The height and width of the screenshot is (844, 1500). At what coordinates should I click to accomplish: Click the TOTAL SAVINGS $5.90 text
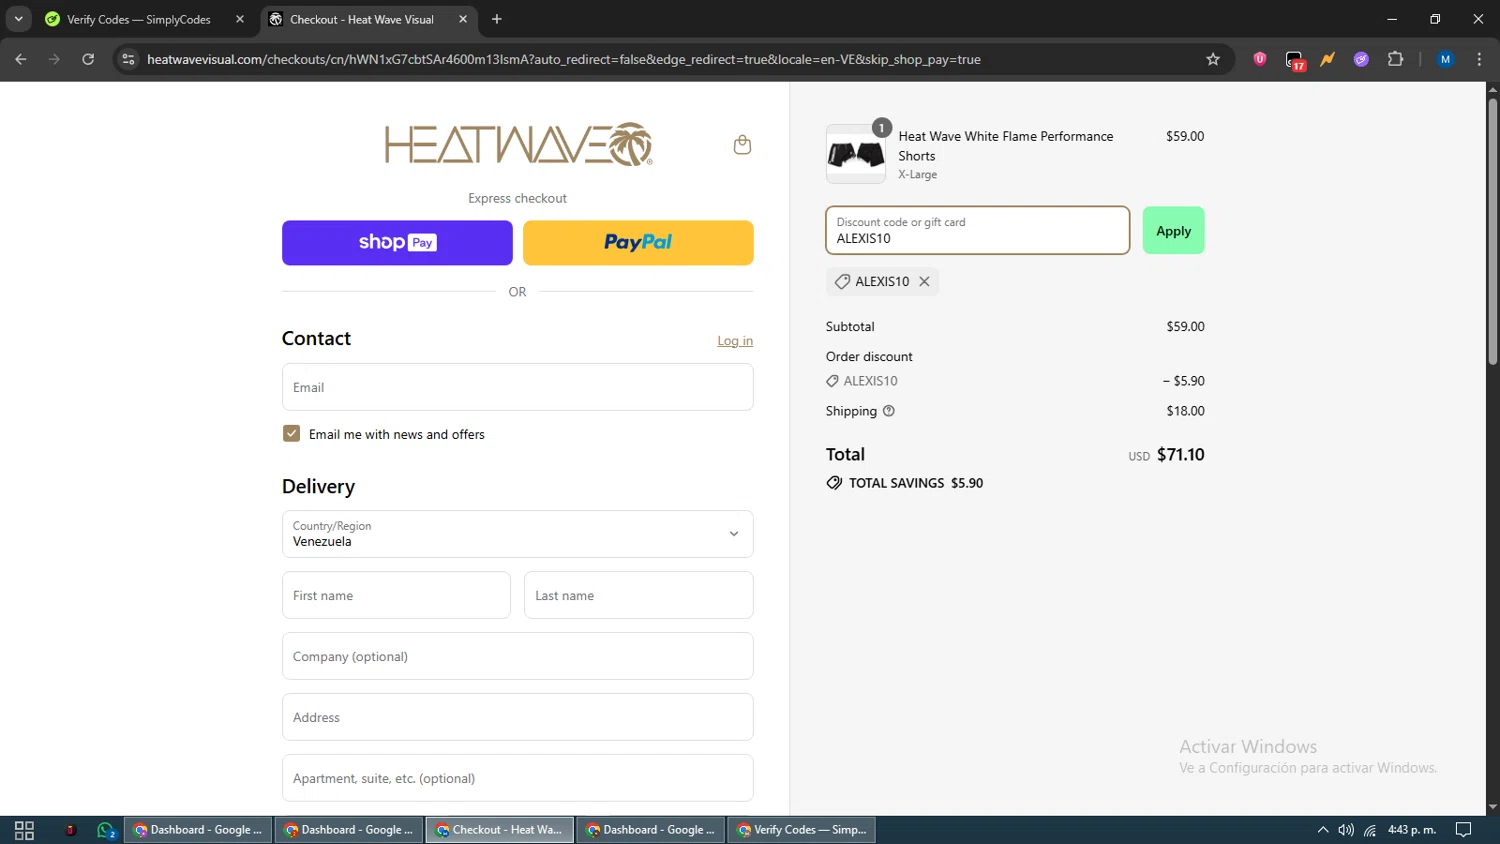click(x=916, y=483)
